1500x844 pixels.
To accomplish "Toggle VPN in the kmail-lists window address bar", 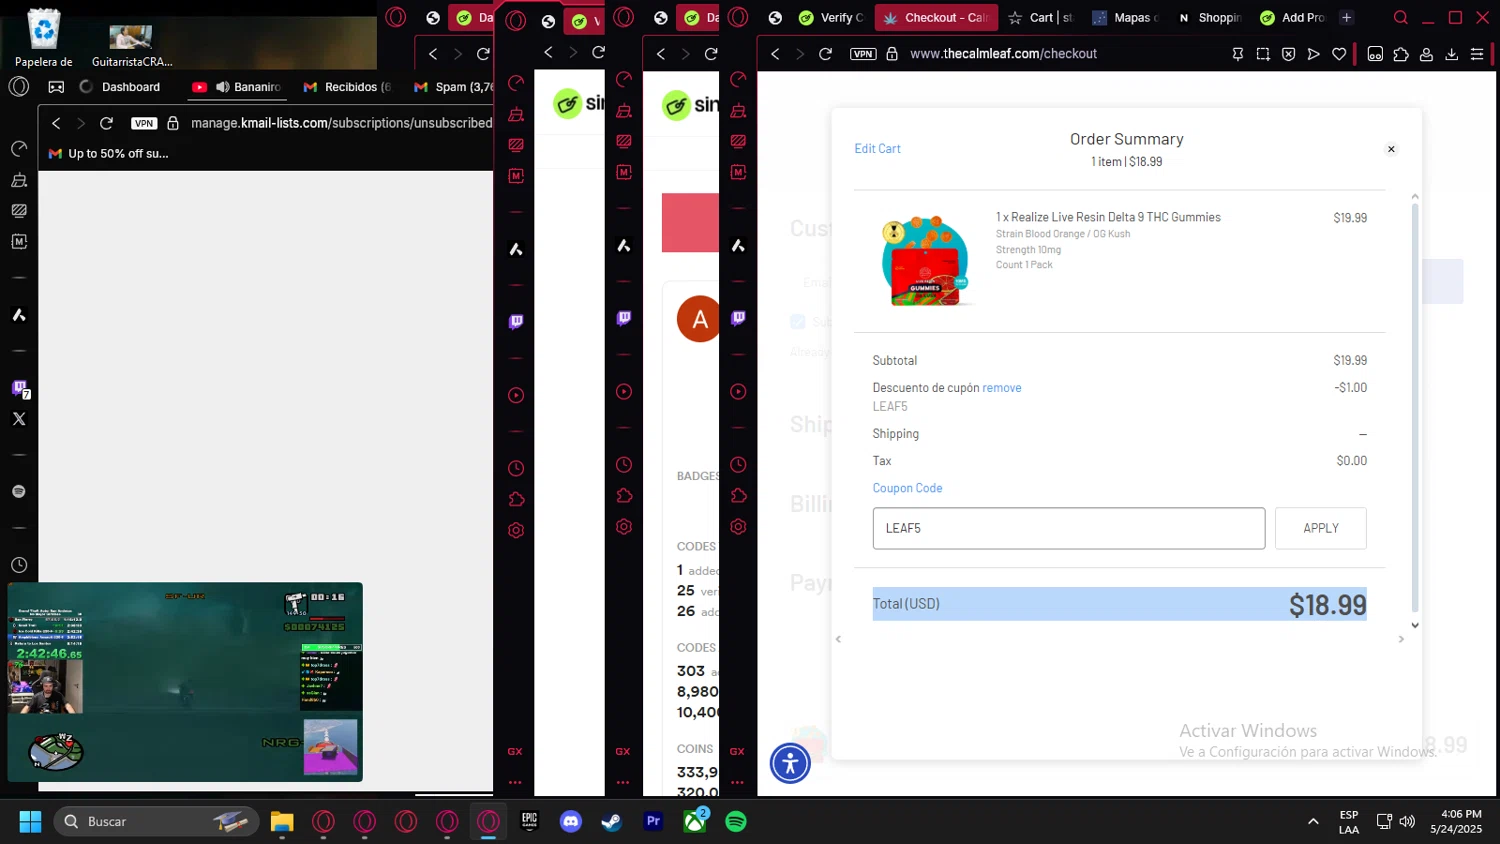I will (x=144, y=123).
